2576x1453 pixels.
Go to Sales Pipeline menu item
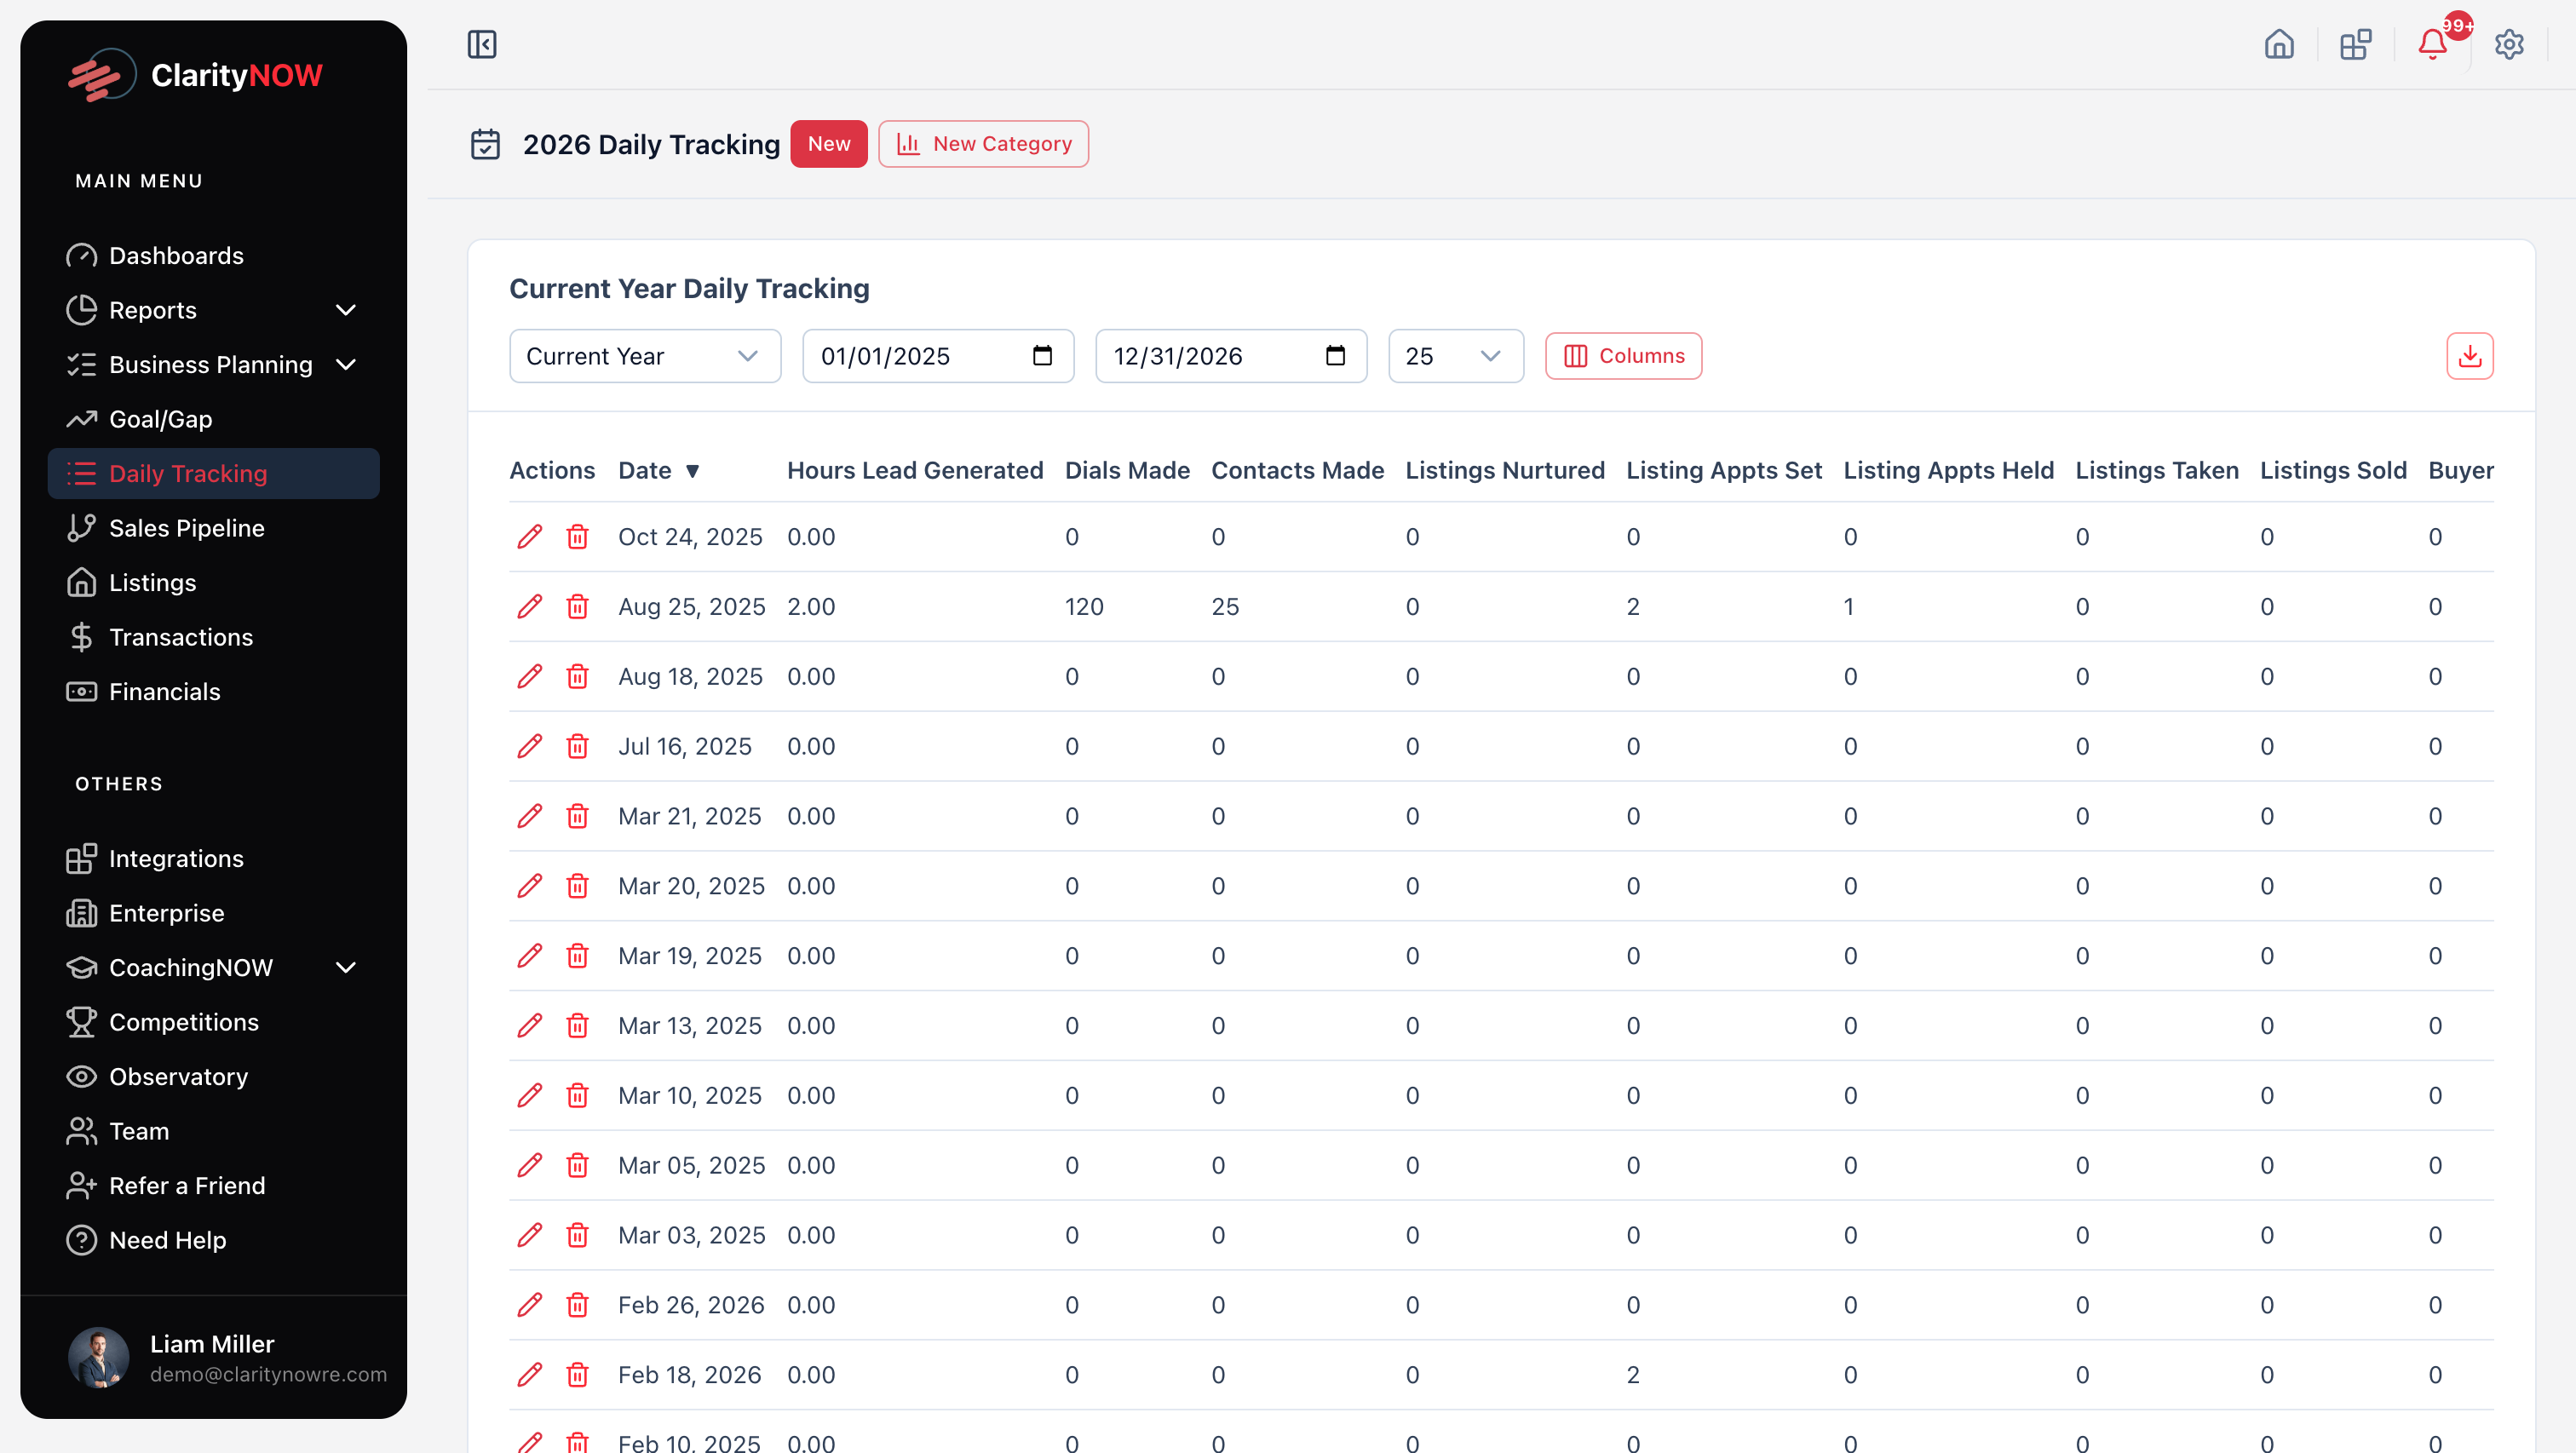click(x=186, y=528)
